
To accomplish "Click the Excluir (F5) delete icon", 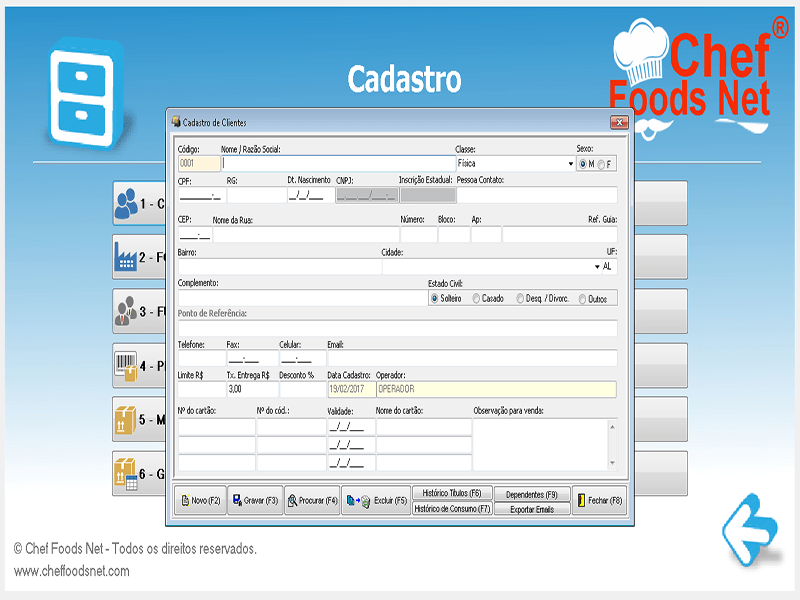I will coord(356,499).
